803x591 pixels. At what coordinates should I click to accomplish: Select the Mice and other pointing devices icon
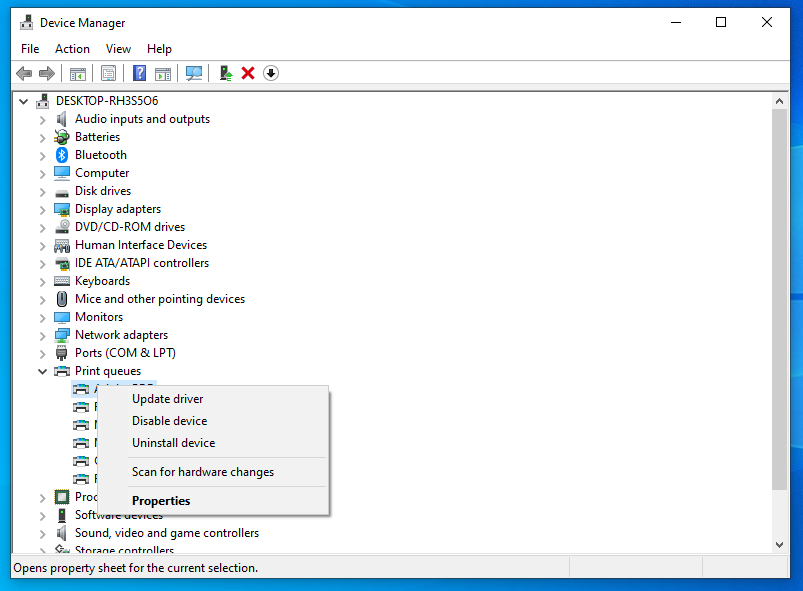tap(62, 299)
